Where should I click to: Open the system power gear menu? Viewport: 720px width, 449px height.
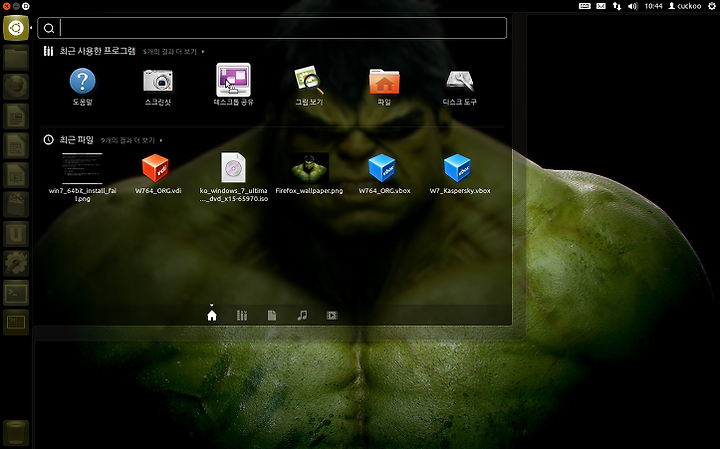click(712, 6)
